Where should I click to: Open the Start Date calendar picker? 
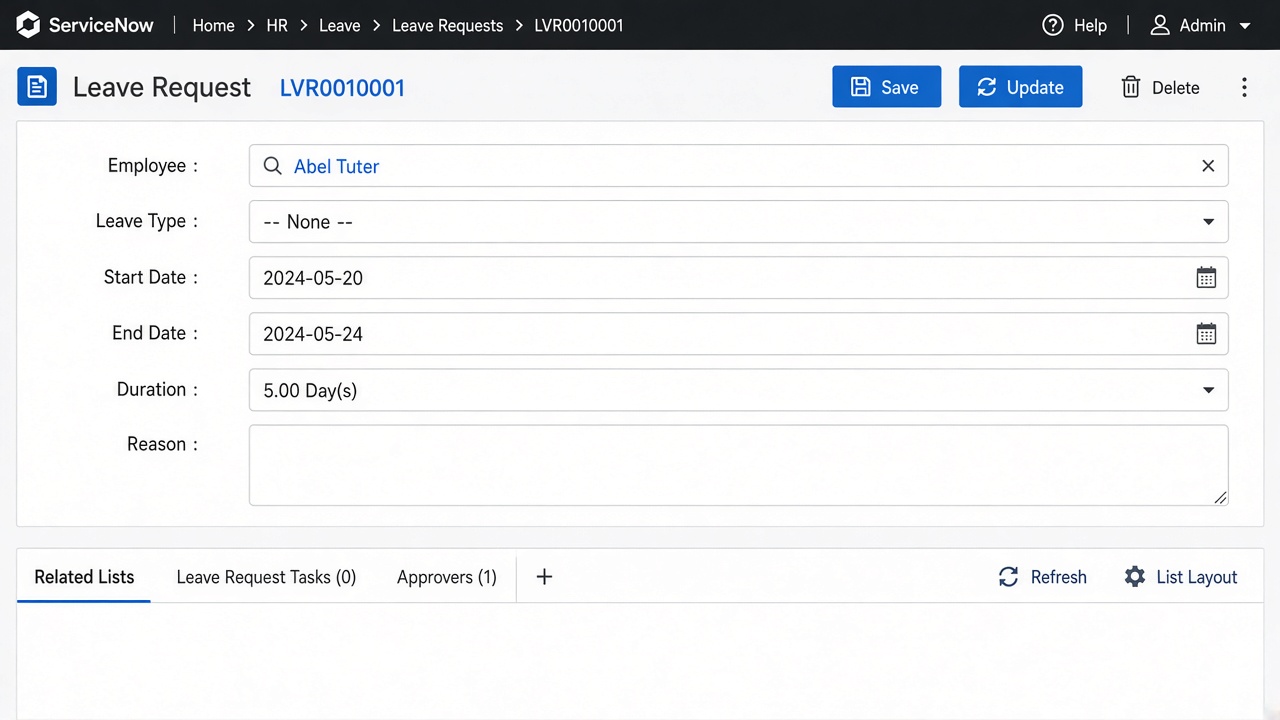tap(1206, 278)
